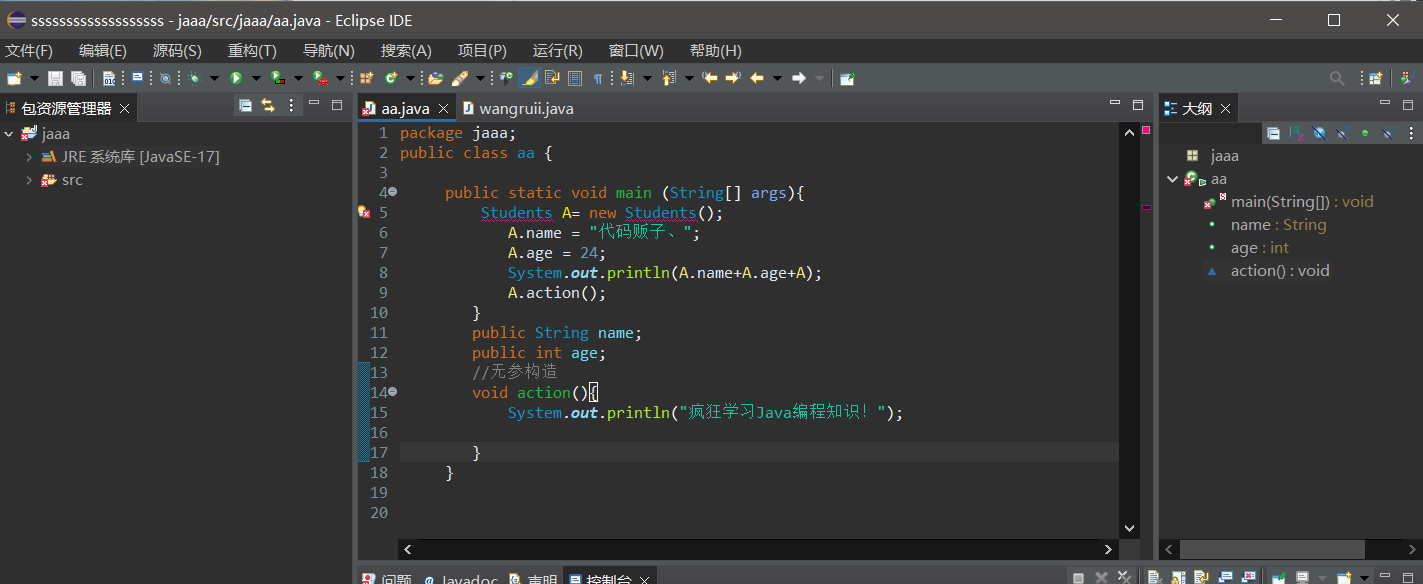Toggle Link with Editor in Package Explorer

pyautogui.click(x=268, y=106)
